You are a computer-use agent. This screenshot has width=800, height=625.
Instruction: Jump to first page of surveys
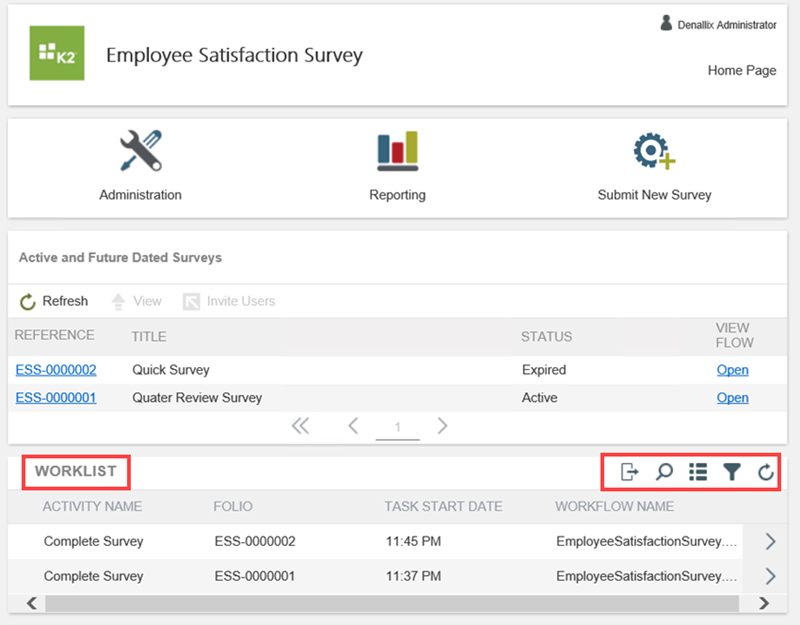(x=300, y=427)
